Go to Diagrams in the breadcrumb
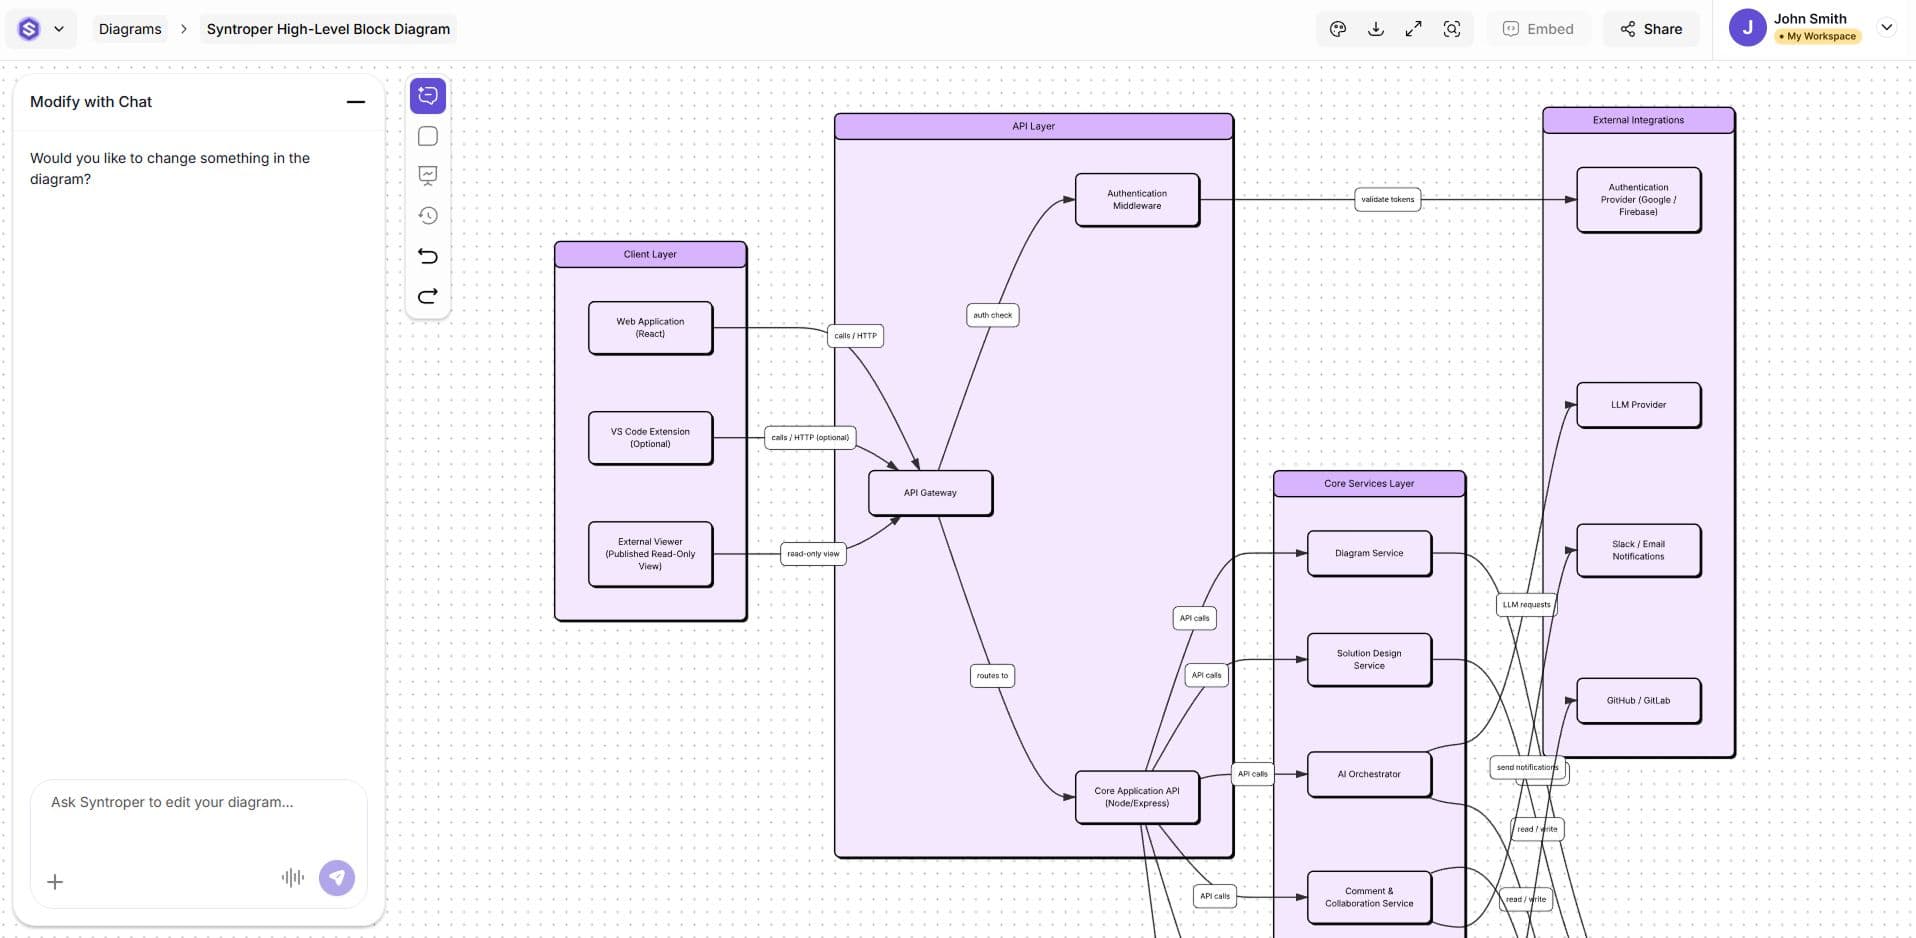1916x938 pixels. [x=130, y=29]
